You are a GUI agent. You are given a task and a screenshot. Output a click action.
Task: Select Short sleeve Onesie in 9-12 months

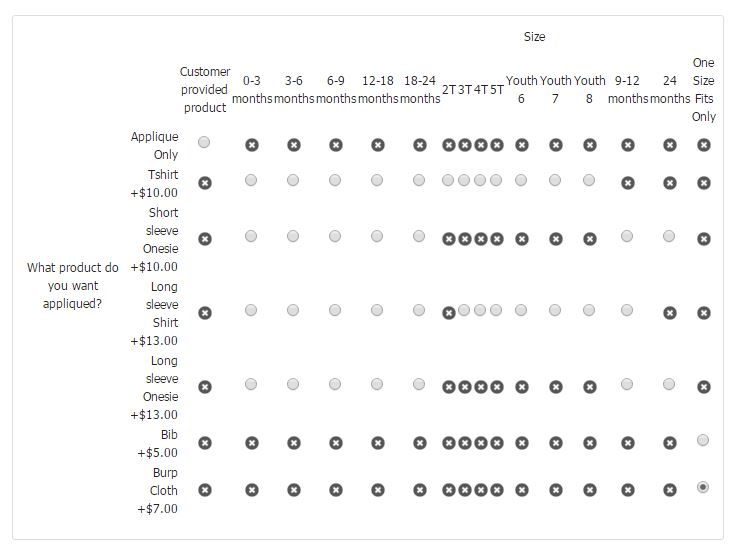627,236
